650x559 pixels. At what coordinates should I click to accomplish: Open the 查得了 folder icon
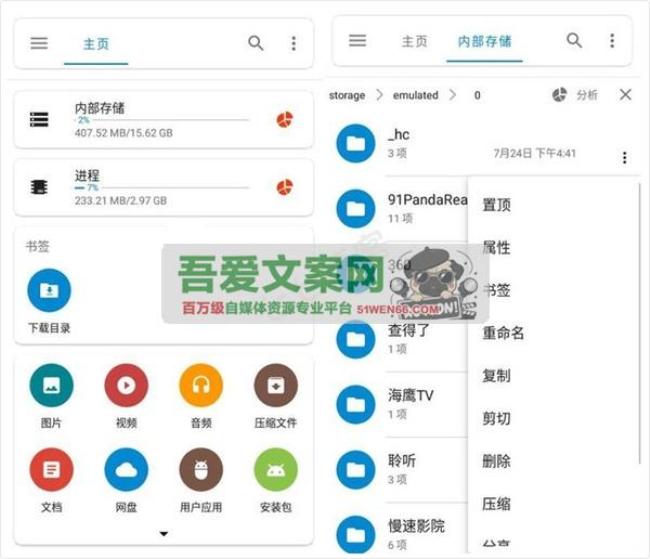[x=356, y=339]
